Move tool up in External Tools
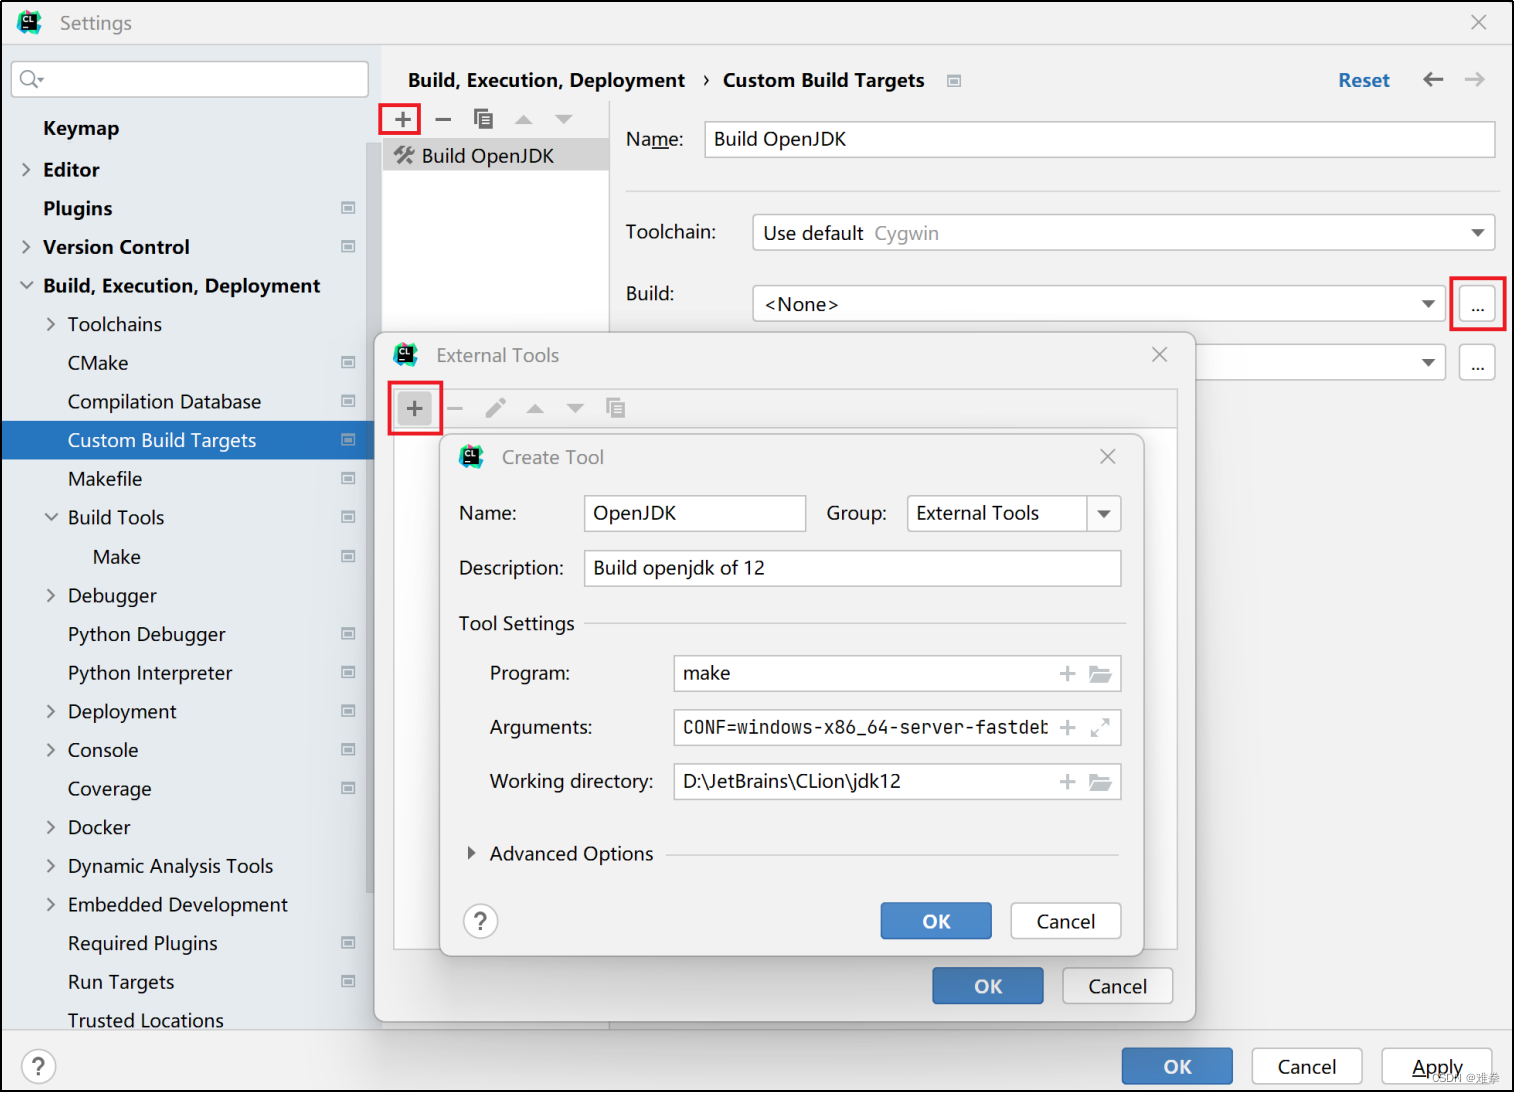The height and width of the screenshot is (1093, 1515). tap(535, 408)
